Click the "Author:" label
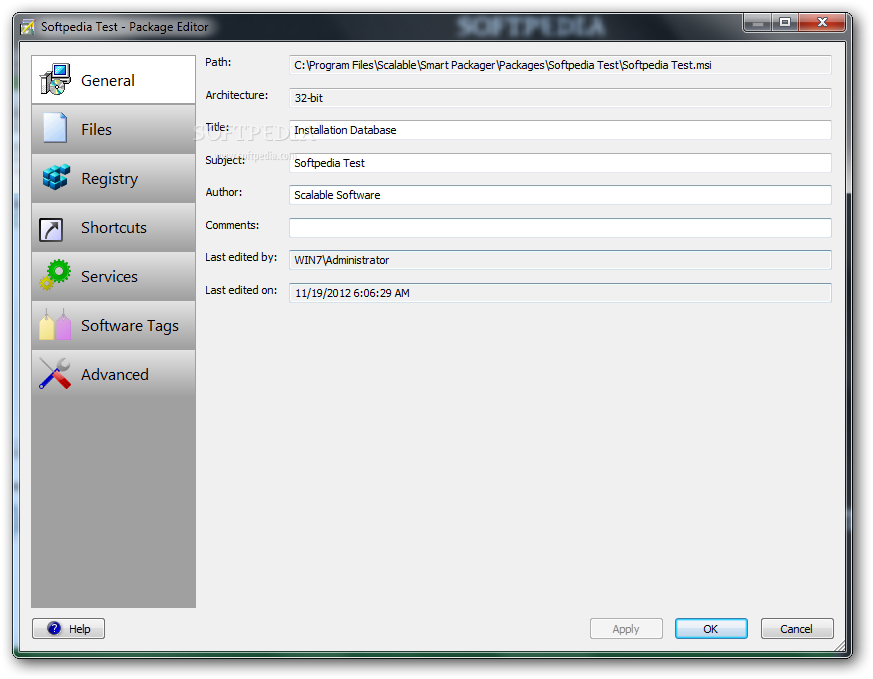 click(x=224, y=192)
